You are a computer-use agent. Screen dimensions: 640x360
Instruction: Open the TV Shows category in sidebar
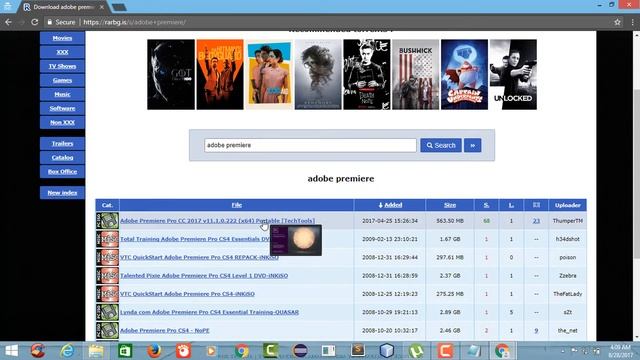point(62,66)
